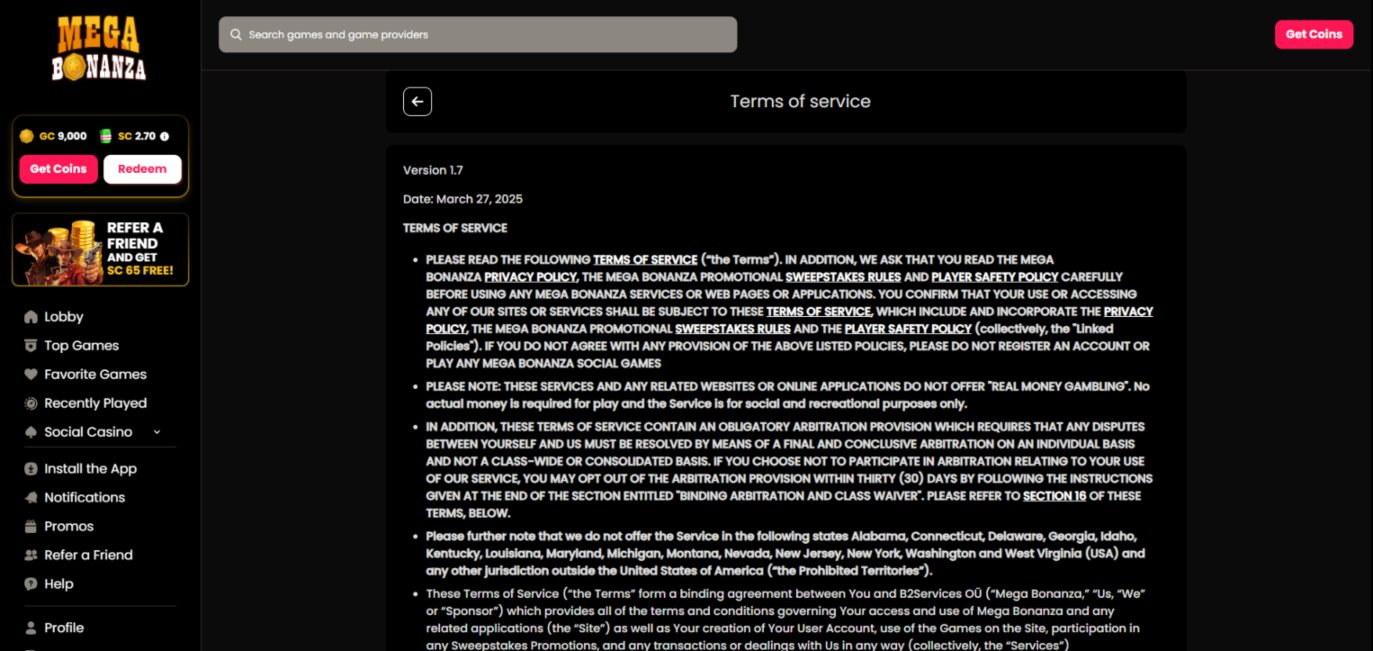Click the sidebar Get Coins button

(x=59, y=169)
